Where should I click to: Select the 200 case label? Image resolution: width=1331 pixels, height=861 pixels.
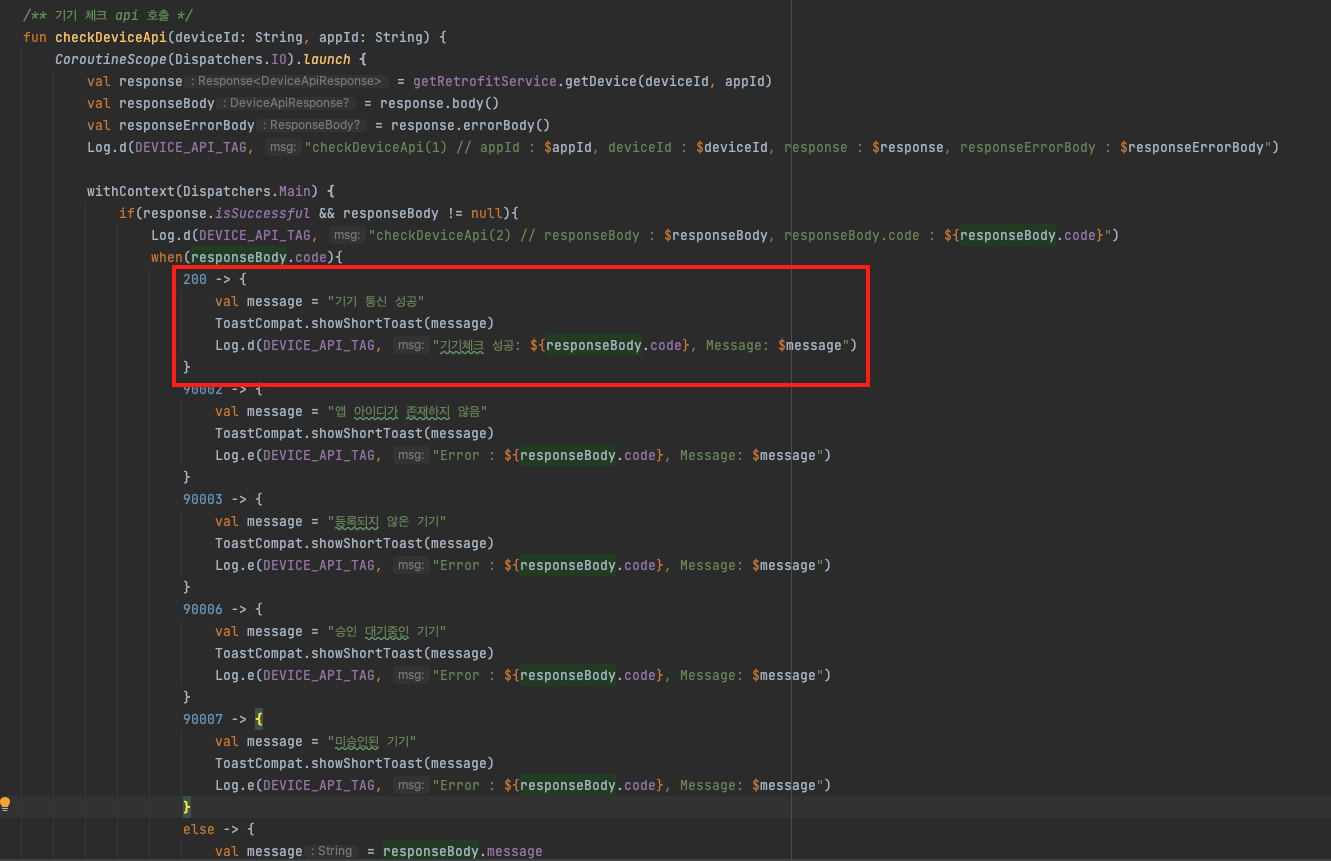click(194, 279)
